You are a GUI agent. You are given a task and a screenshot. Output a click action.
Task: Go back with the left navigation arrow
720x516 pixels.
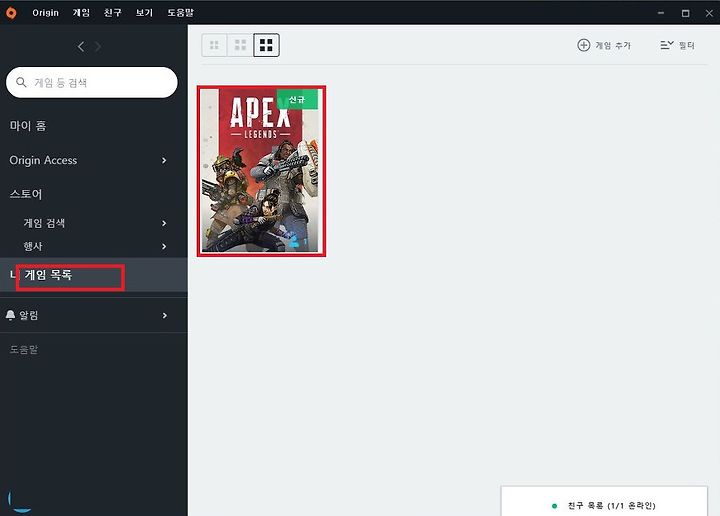coord(81,46)
